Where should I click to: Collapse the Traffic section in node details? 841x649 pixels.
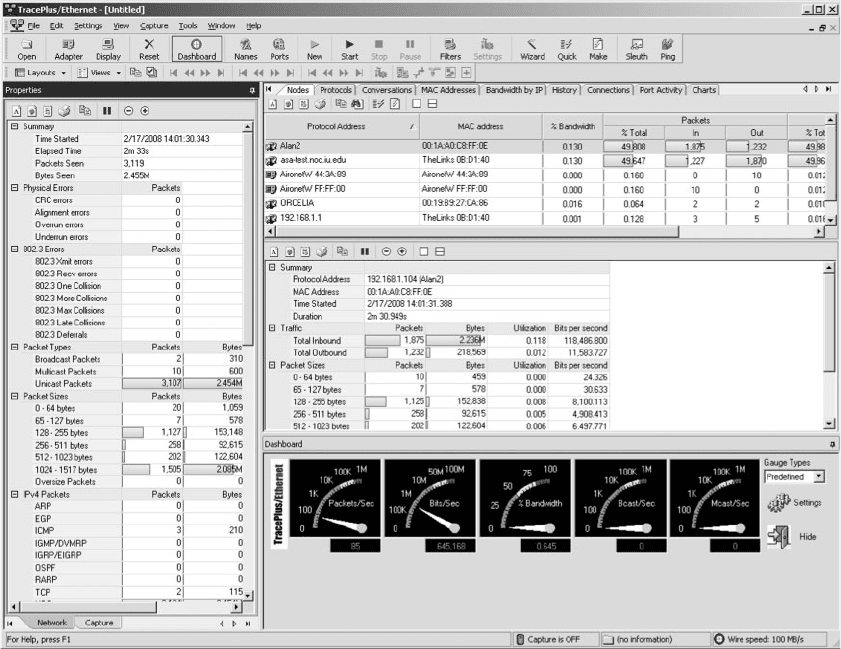coord(272,328)
